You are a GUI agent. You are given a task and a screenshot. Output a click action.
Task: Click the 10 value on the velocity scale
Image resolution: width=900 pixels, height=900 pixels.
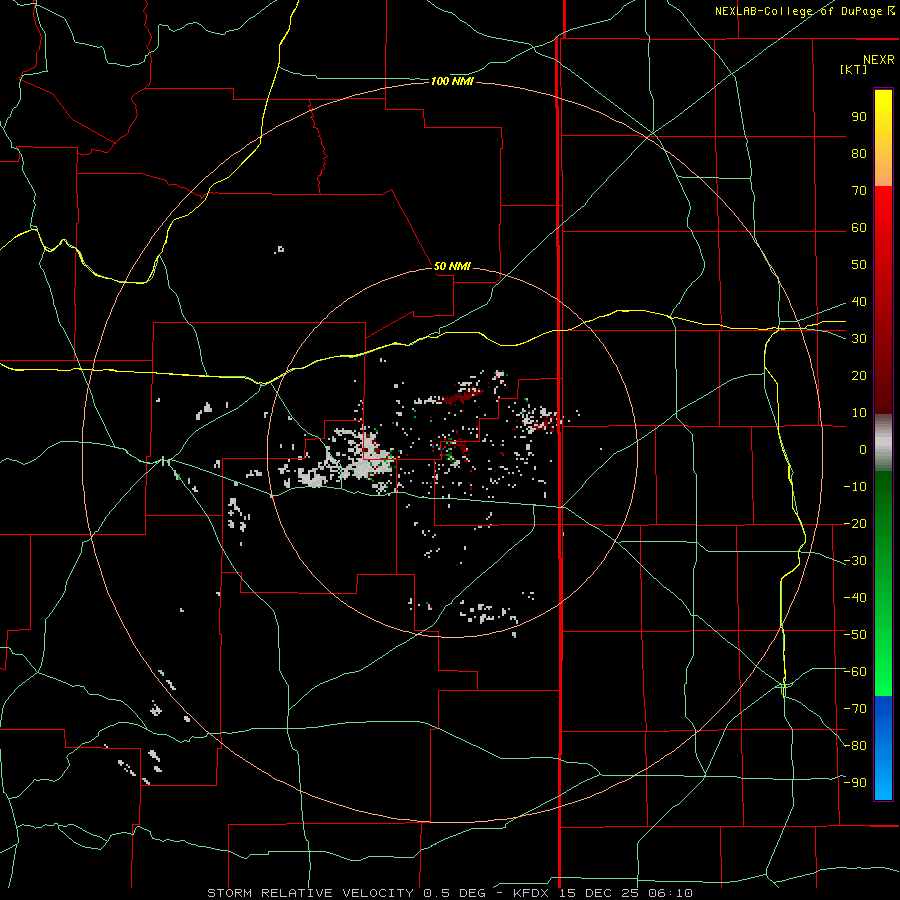(x=859, y=413)
